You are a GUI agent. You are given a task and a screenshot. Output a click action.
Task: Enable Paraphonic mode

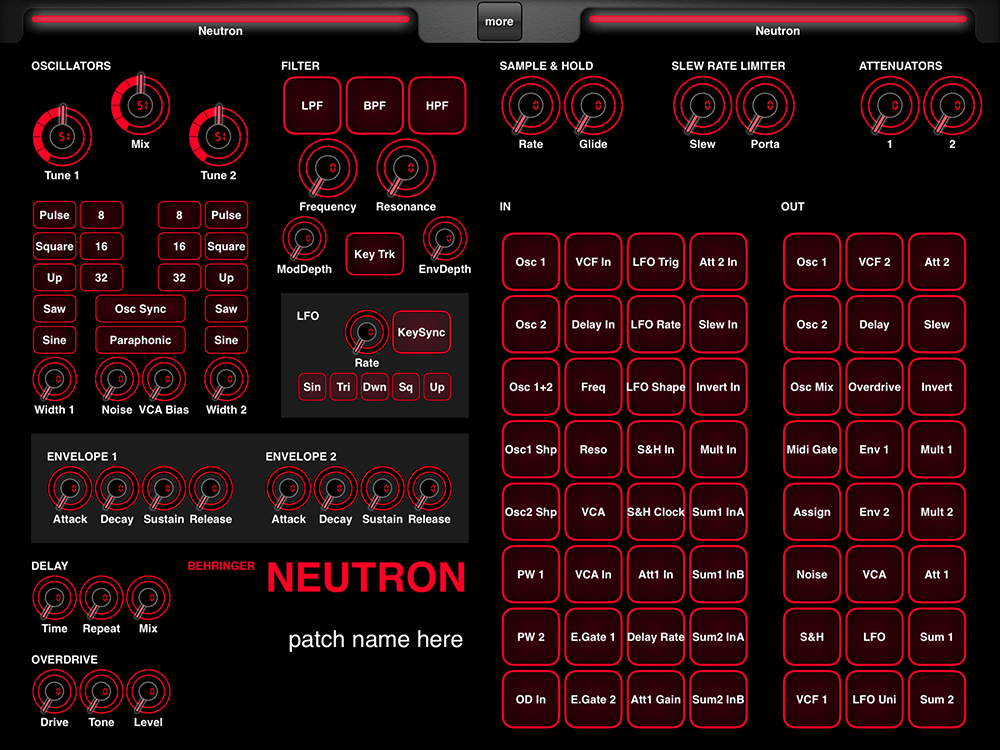140,340
